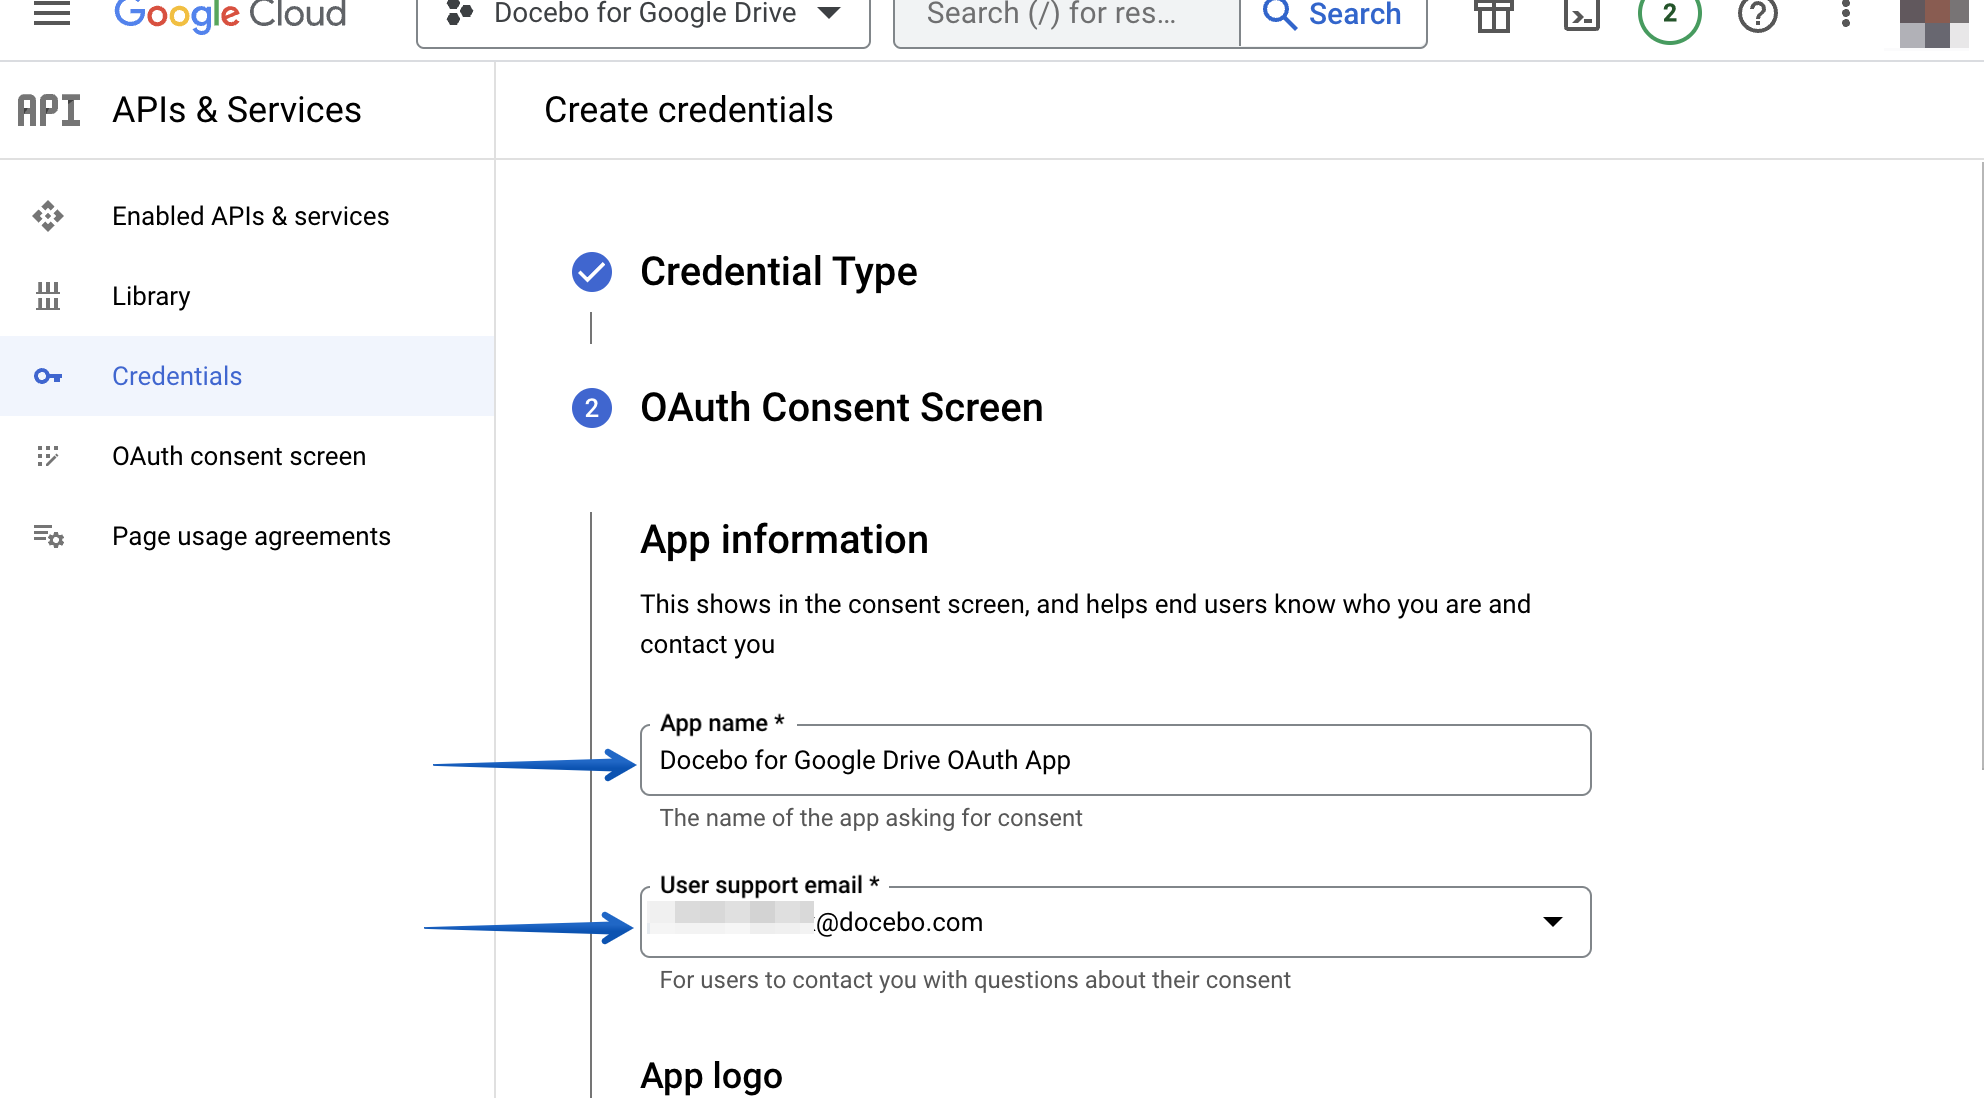The width and height of the screenshot is (1984, 1098).
Task: Click the Google Cloud logo
Action: click(229, 15)
